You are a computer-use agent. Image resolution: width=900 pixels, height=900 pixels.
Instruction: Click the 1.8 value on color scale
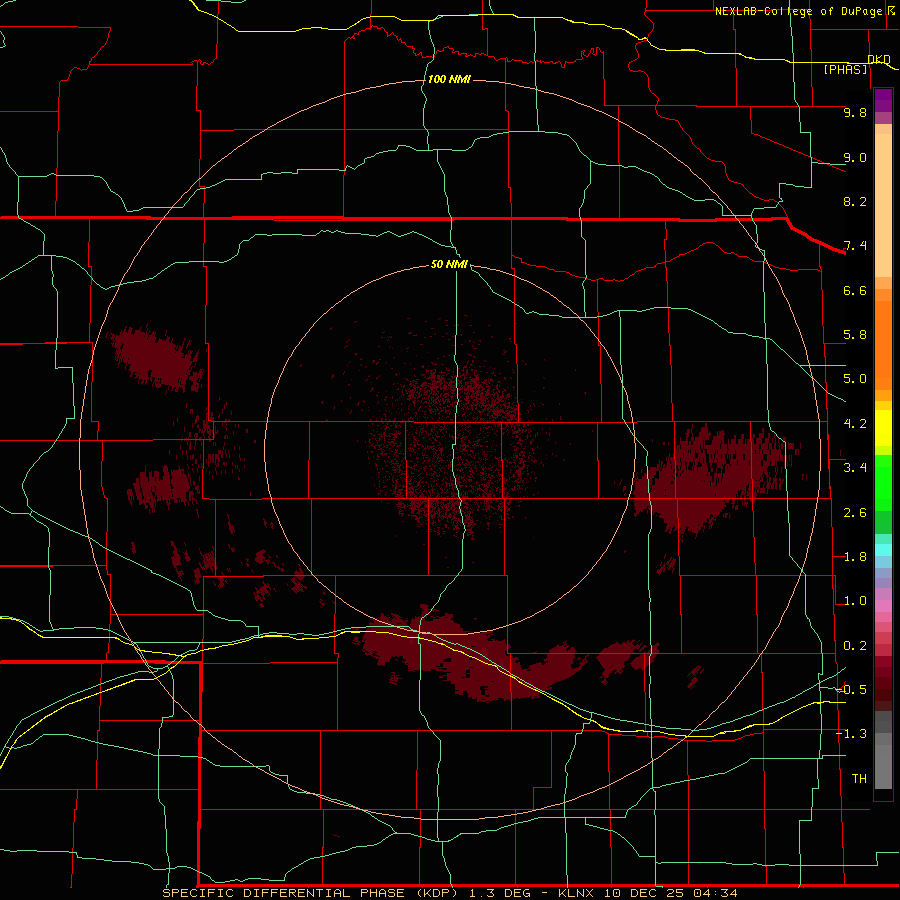coord(855,557)
